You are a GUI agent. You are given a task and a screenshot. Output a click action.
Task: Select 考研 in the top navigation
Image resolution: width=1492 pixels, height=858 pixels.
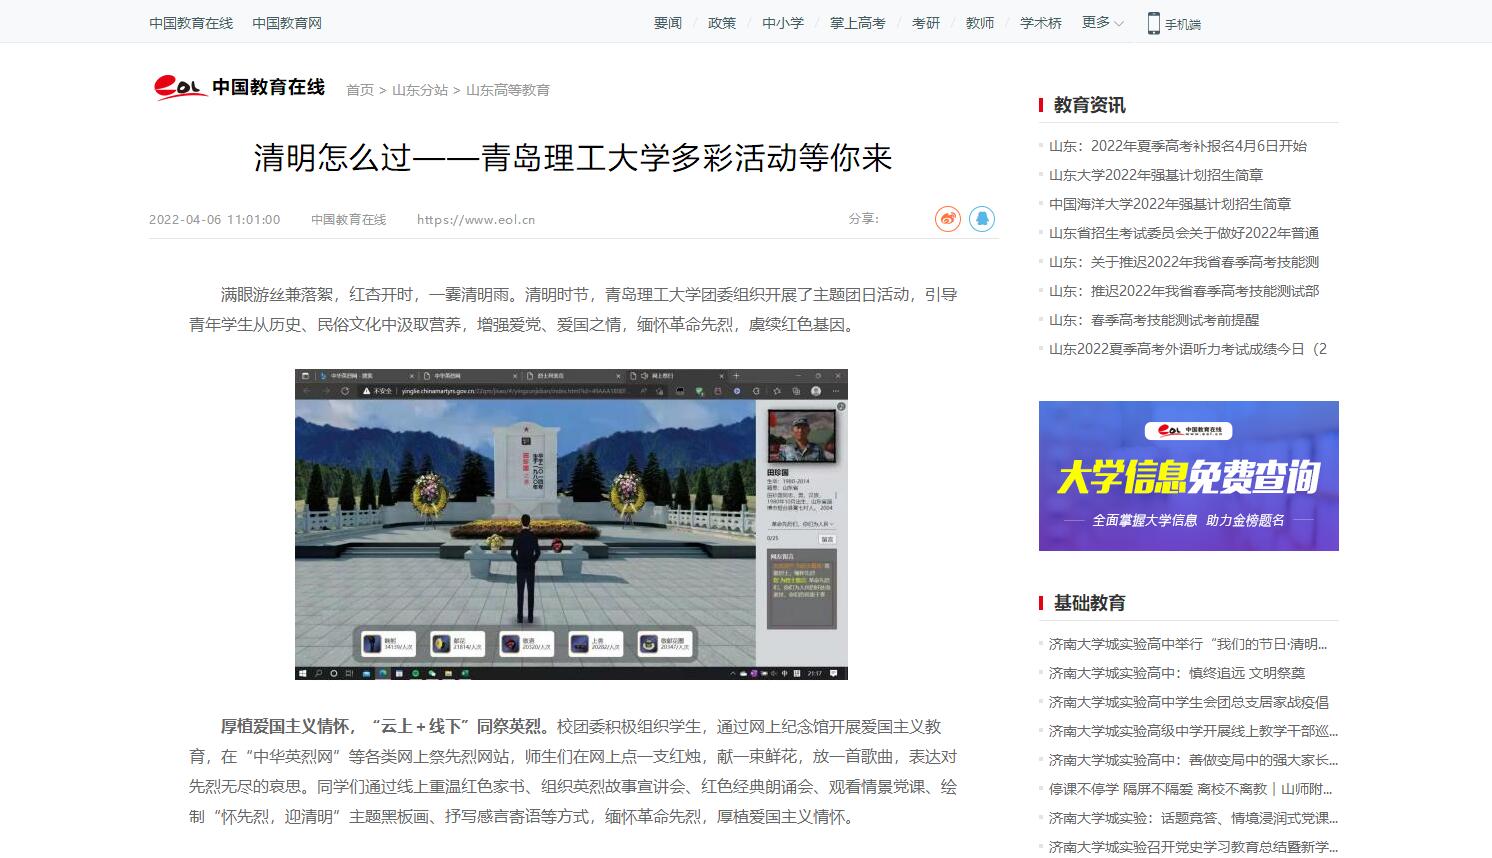tap(925, 23)
